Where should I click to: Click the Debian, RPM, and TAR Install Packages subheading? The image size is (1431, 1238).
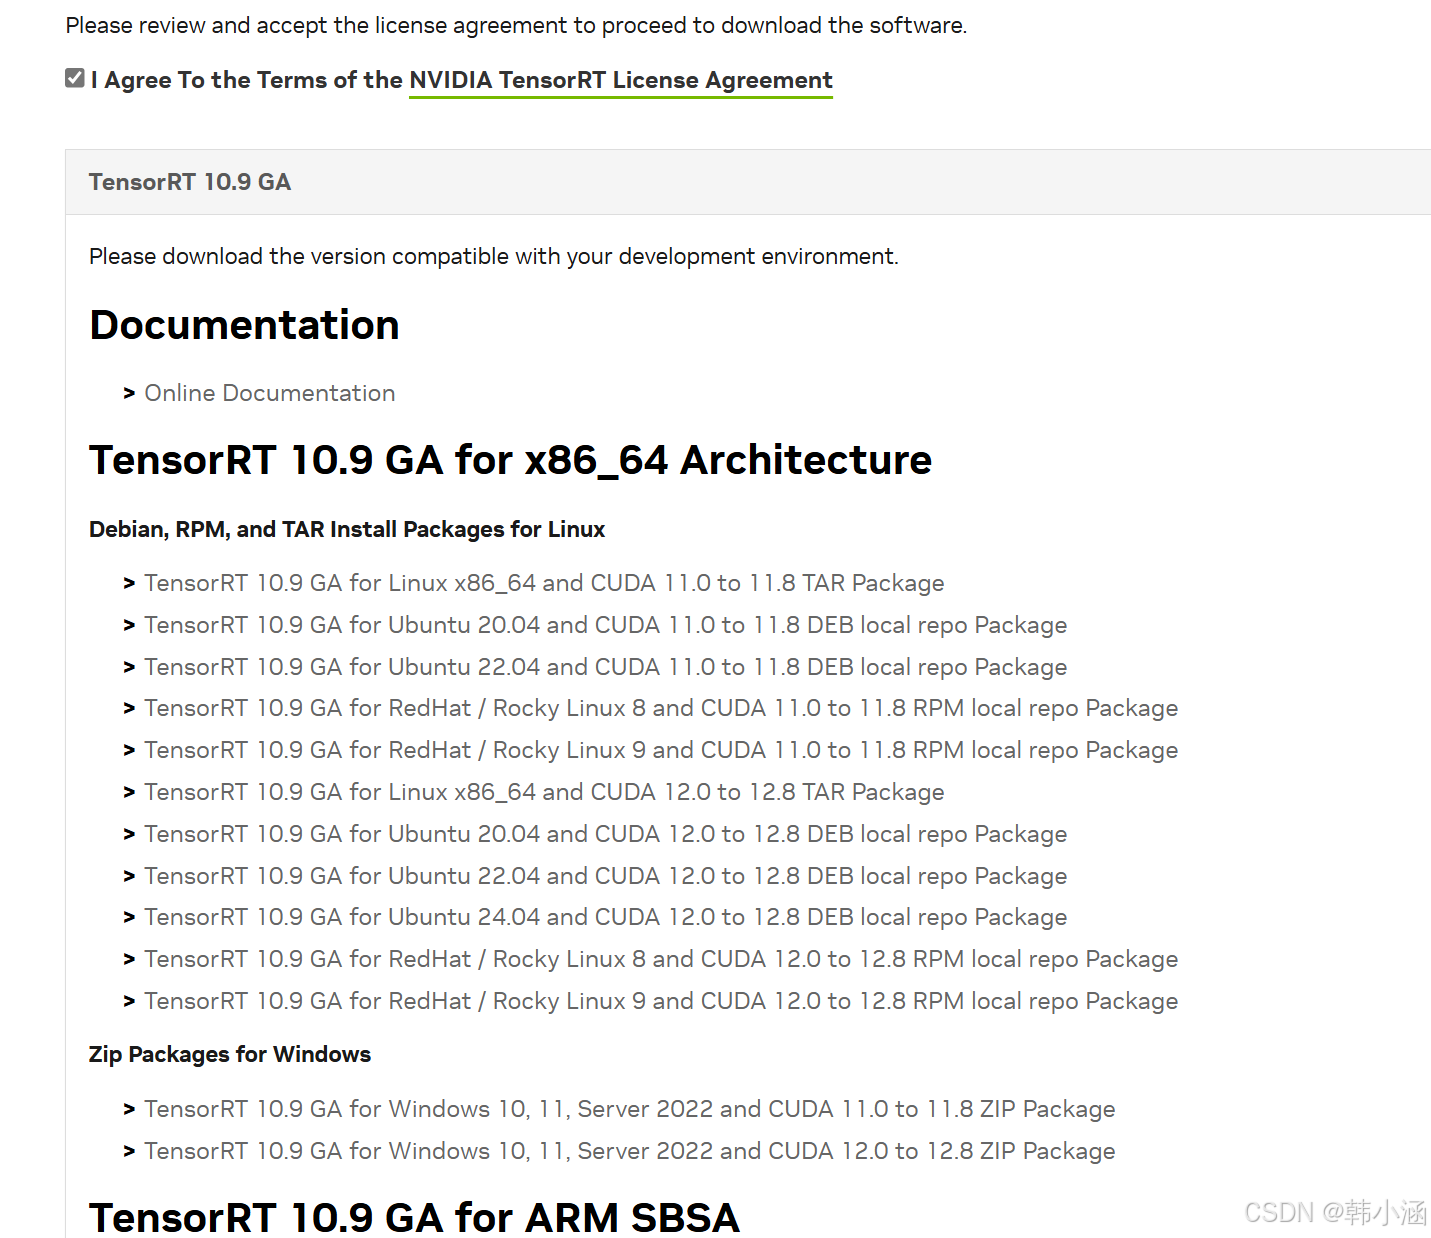coord(347,529)
